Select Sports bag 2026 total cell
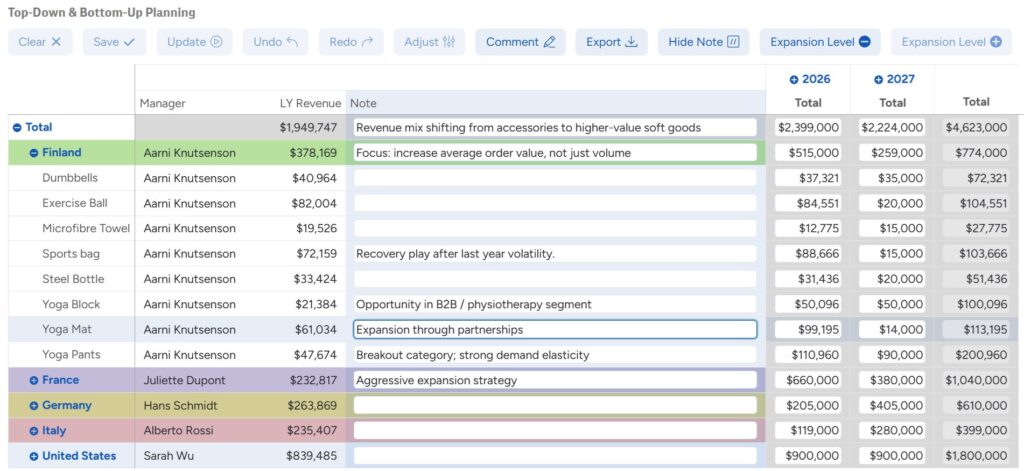Screen dimensions: 1024x471 pos(808,254)
